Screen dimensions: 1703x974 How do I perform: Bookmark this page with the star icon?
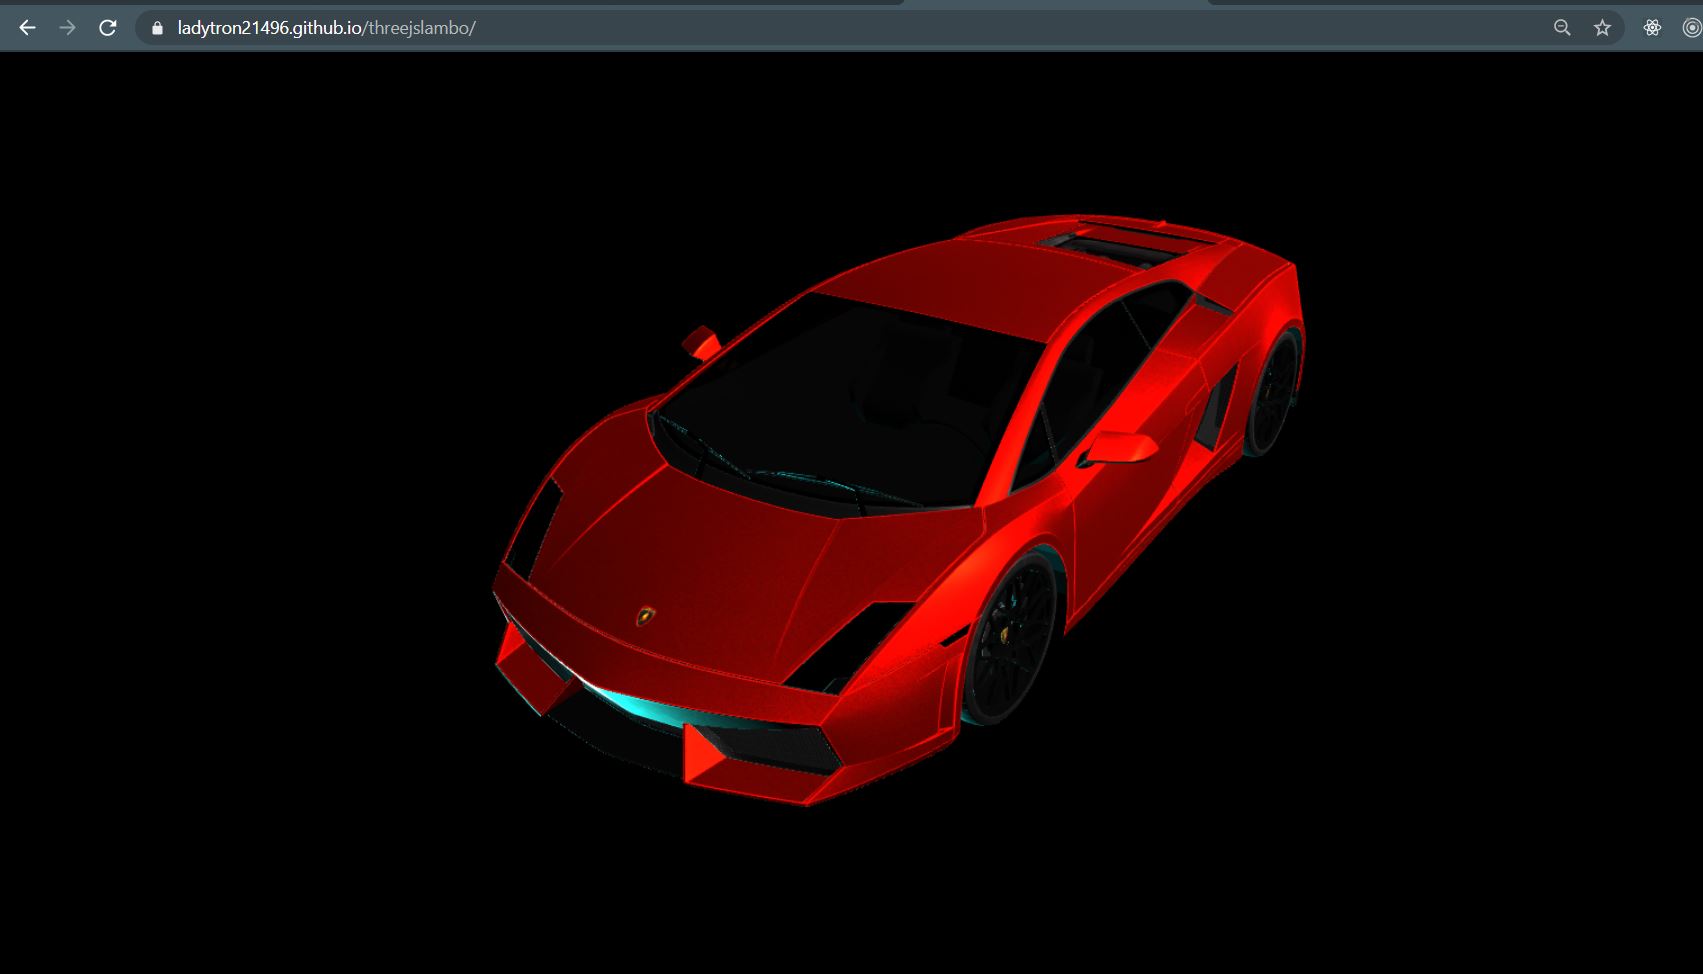1603,28
